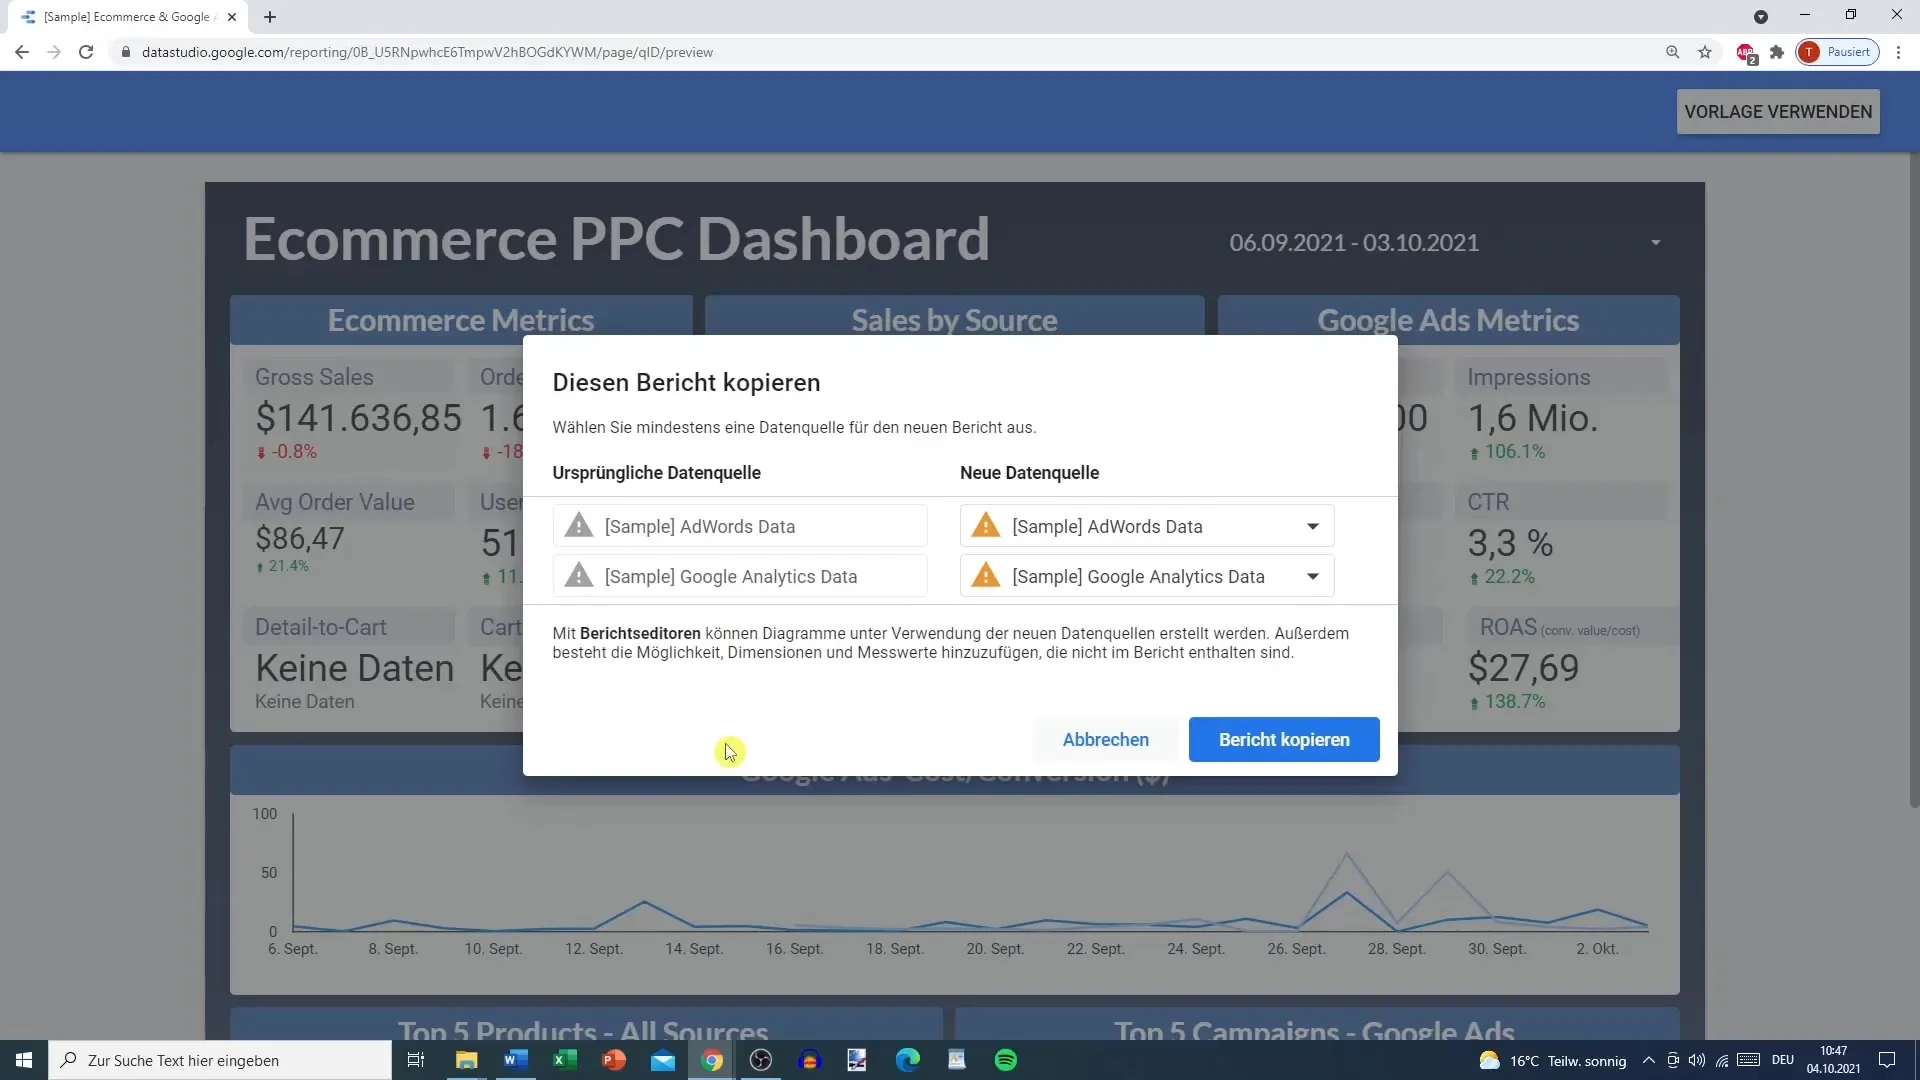The width and height of the screenshot is (1920, 1080).
Task: Bookmark this page with star icon
Action: click(1705, 52)
